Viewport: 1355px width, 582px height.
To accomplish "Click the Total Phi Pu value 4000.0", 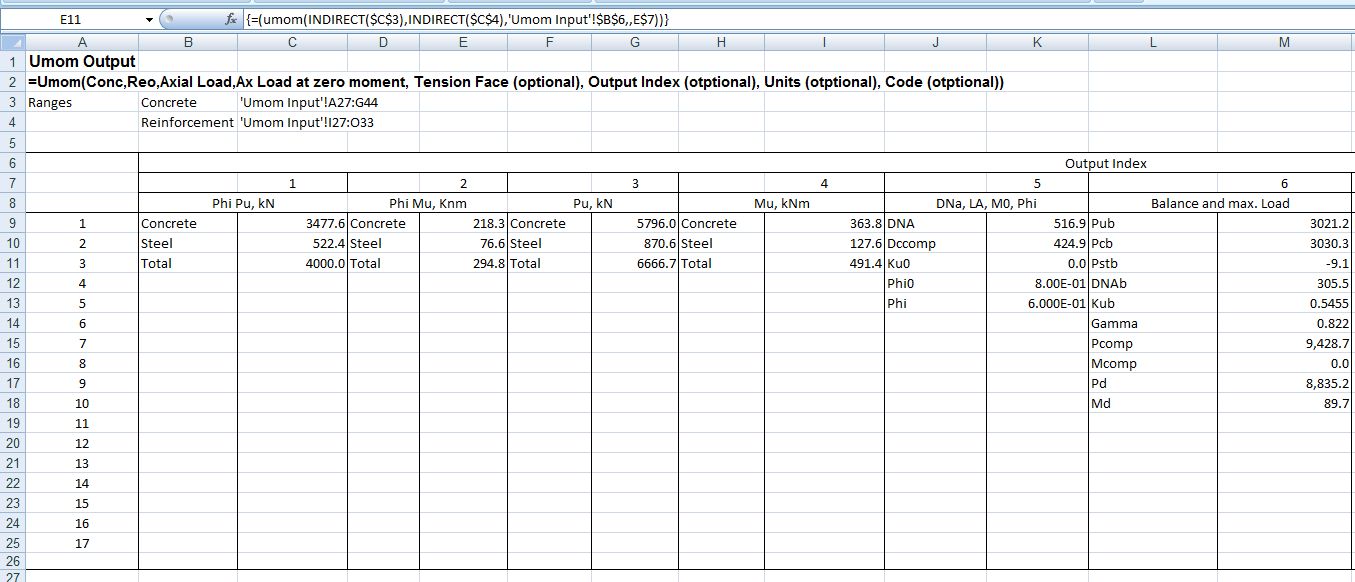I will (292, 263).
